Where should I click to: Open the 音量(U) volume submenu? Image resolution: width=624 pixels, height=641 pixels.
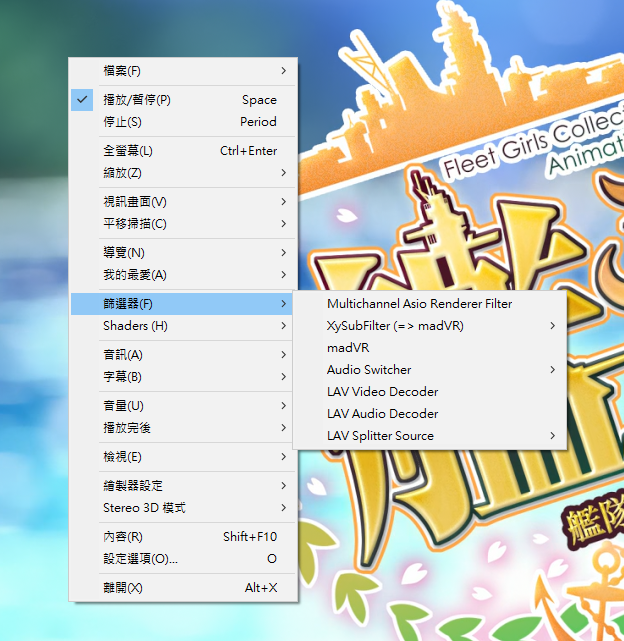[183, 406]
